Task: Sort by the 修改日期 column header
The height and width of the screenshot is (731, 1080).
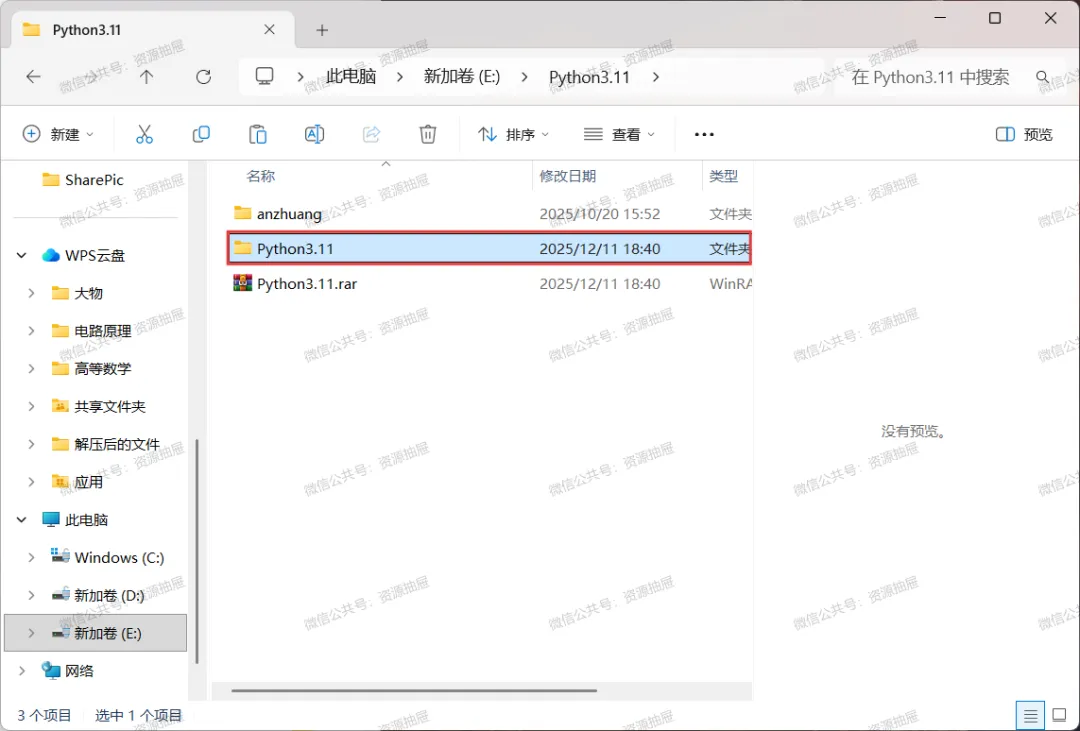Action: point(568,176)
